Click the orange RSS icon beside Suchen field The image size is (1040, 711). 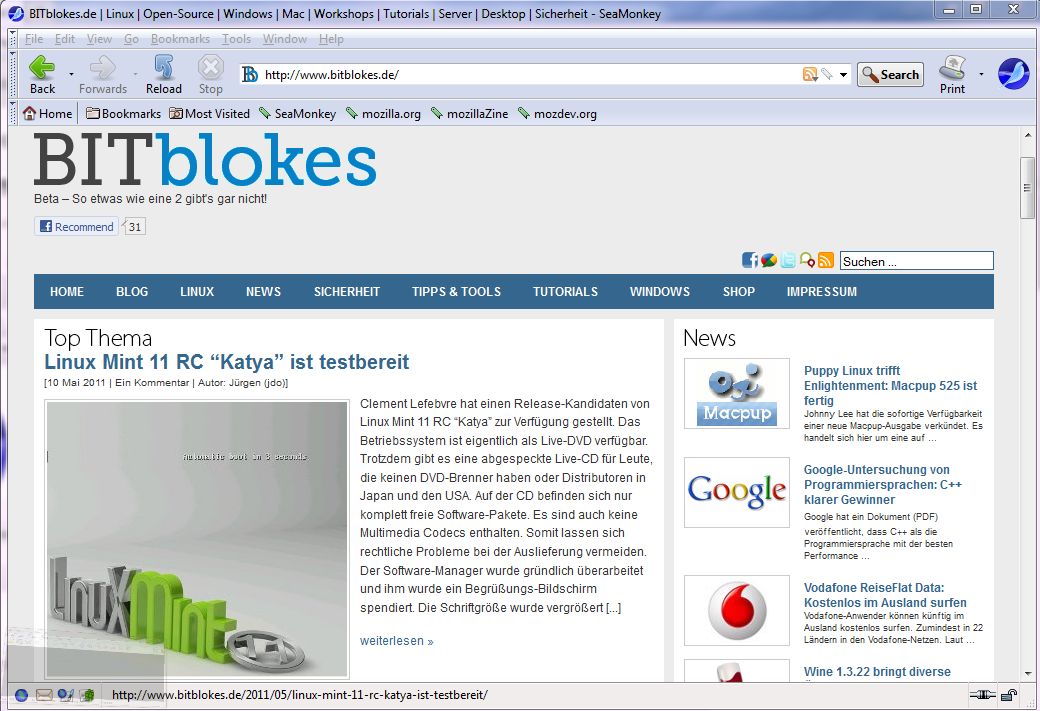coord(826,260)
